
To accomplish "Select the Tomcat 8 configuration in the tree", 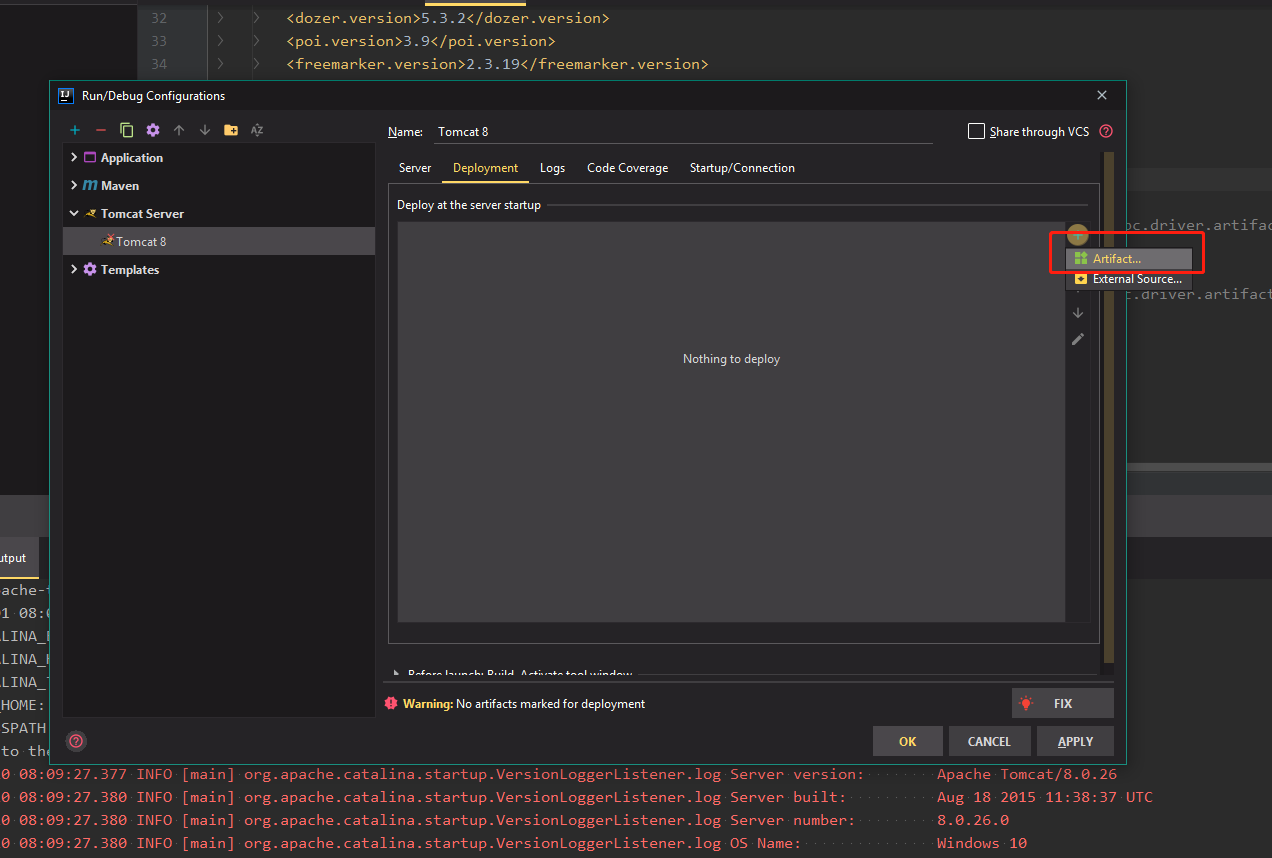I will coord(219,242).
